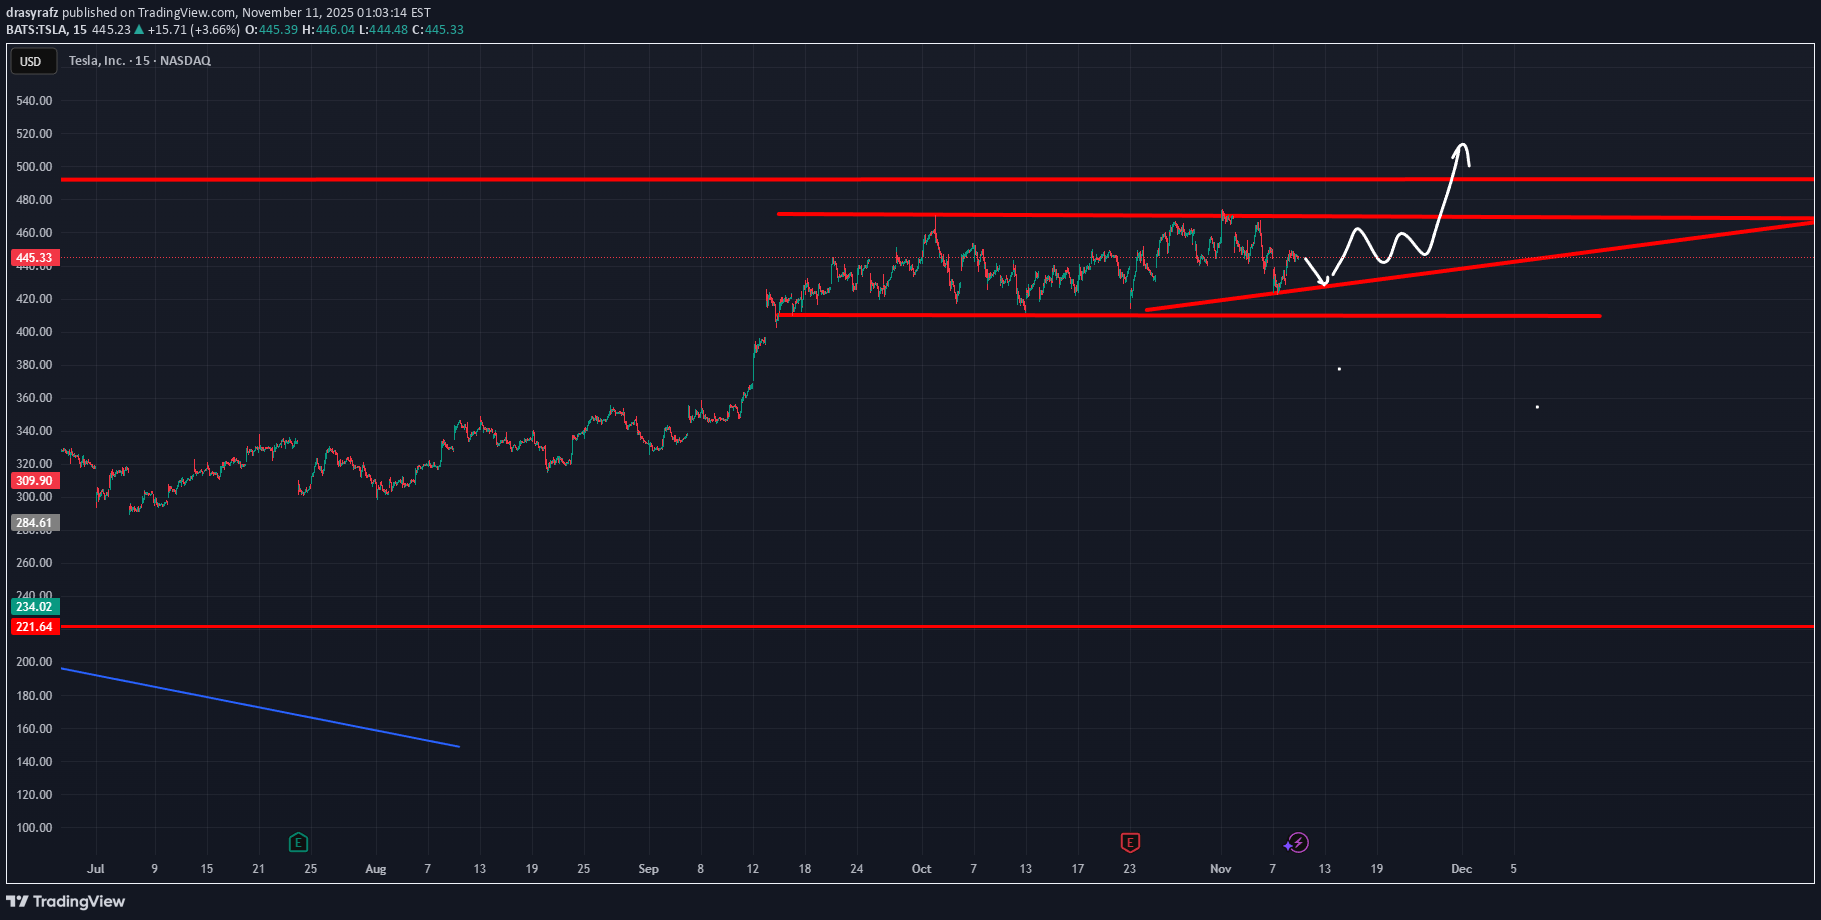Select the Sep label on time axis
Image resolution: width=1821 pixels, height=920 pixels.
[x=648, y=869]
